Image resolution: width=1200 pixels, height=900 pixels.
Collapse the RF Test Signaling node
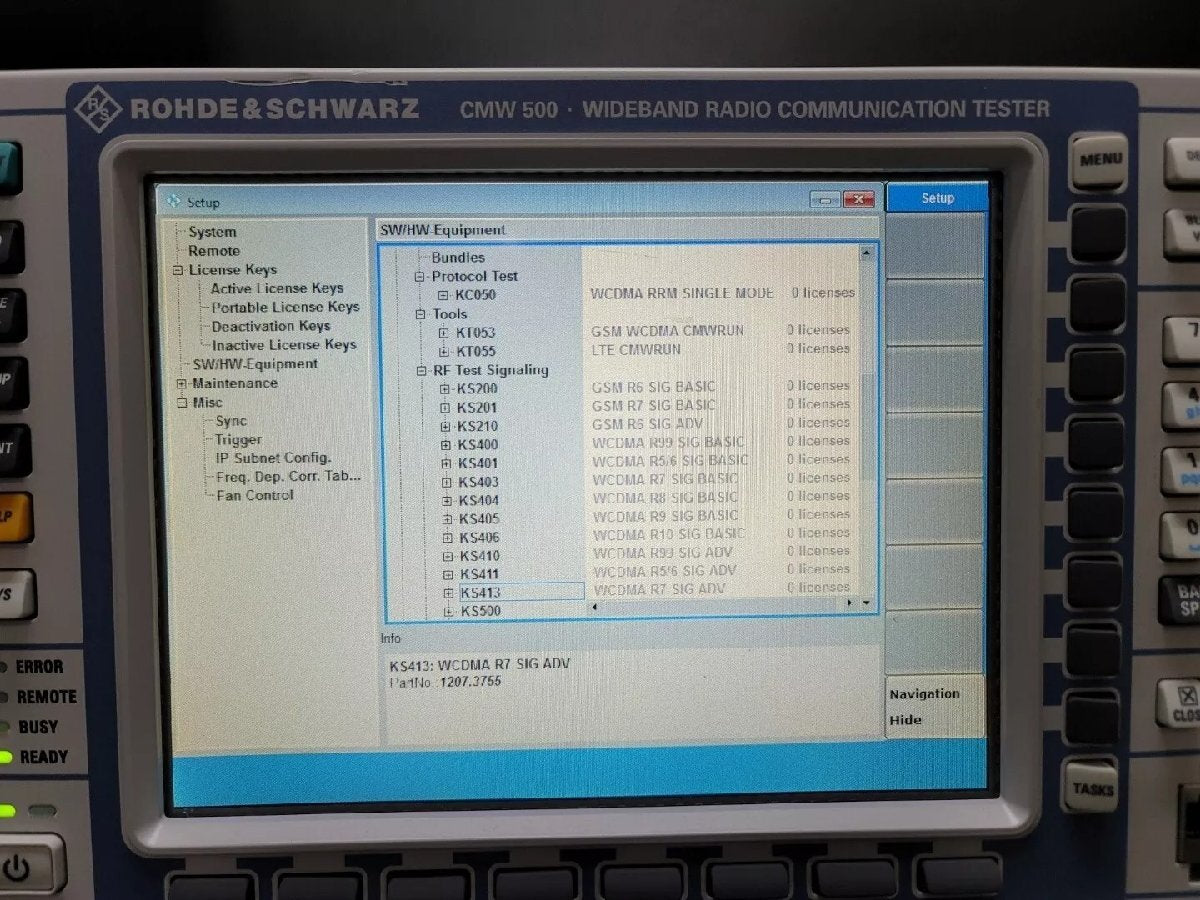coord(422,370)
